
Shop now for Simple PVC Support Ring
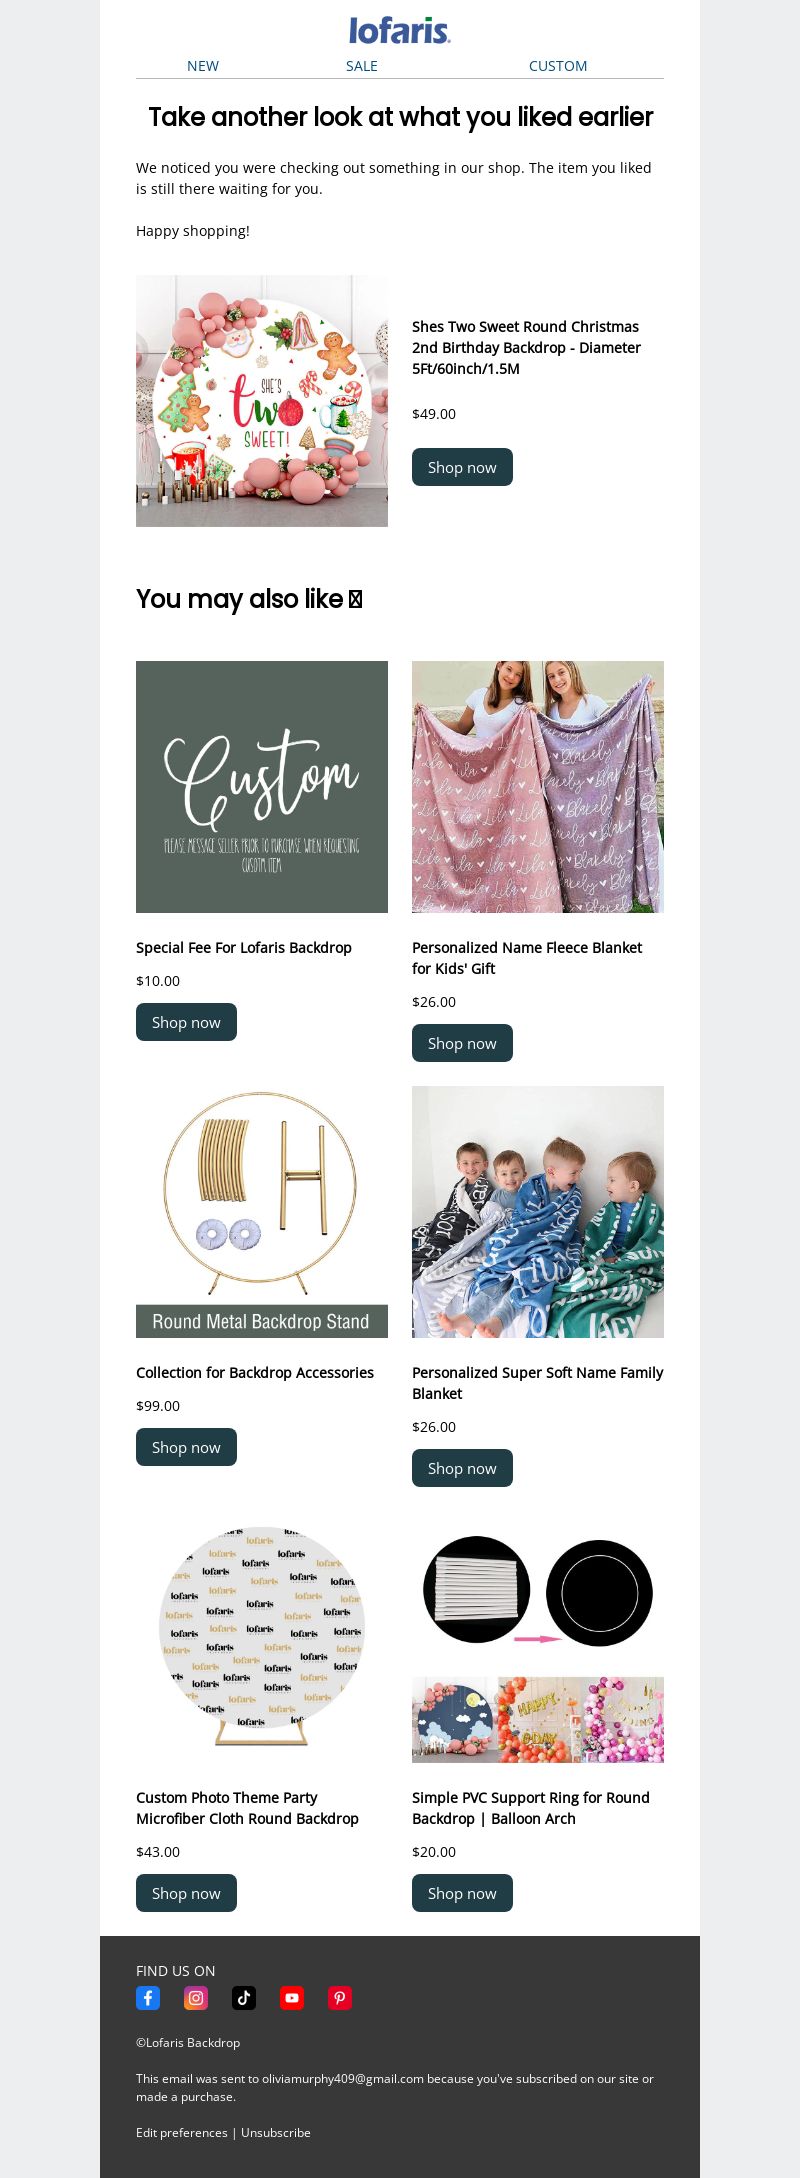(462, 1893)
